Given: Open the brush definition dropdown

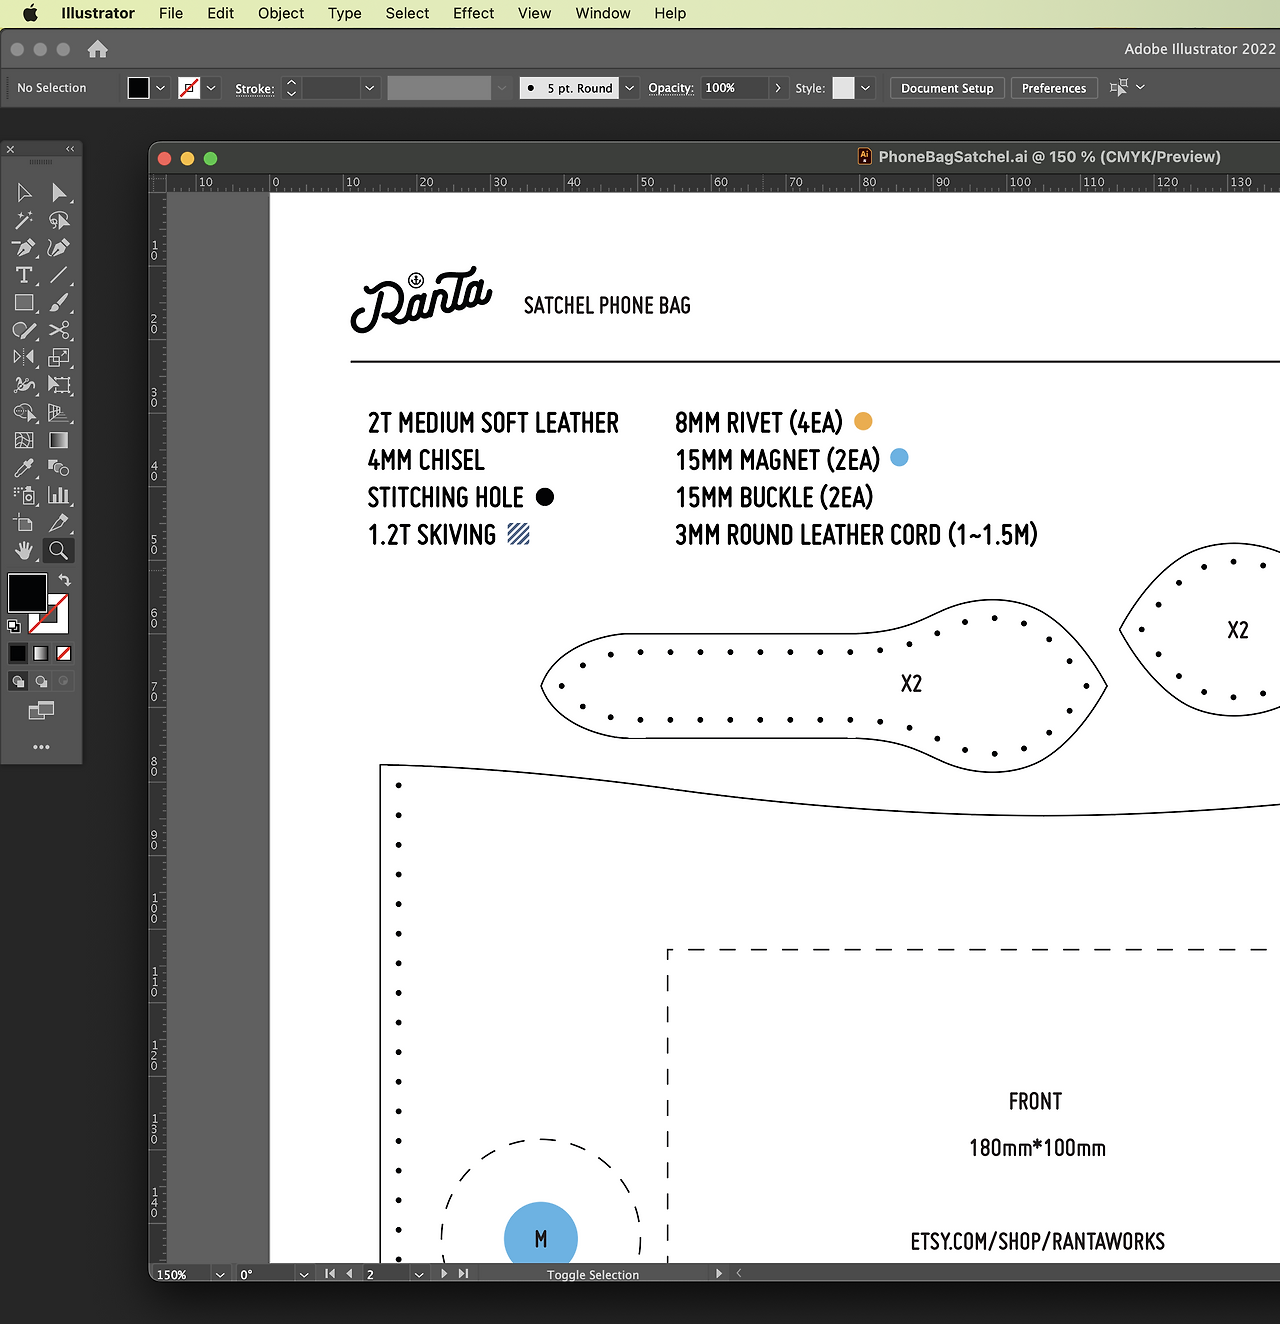Looking at the screenshot, I should point(630,88).
